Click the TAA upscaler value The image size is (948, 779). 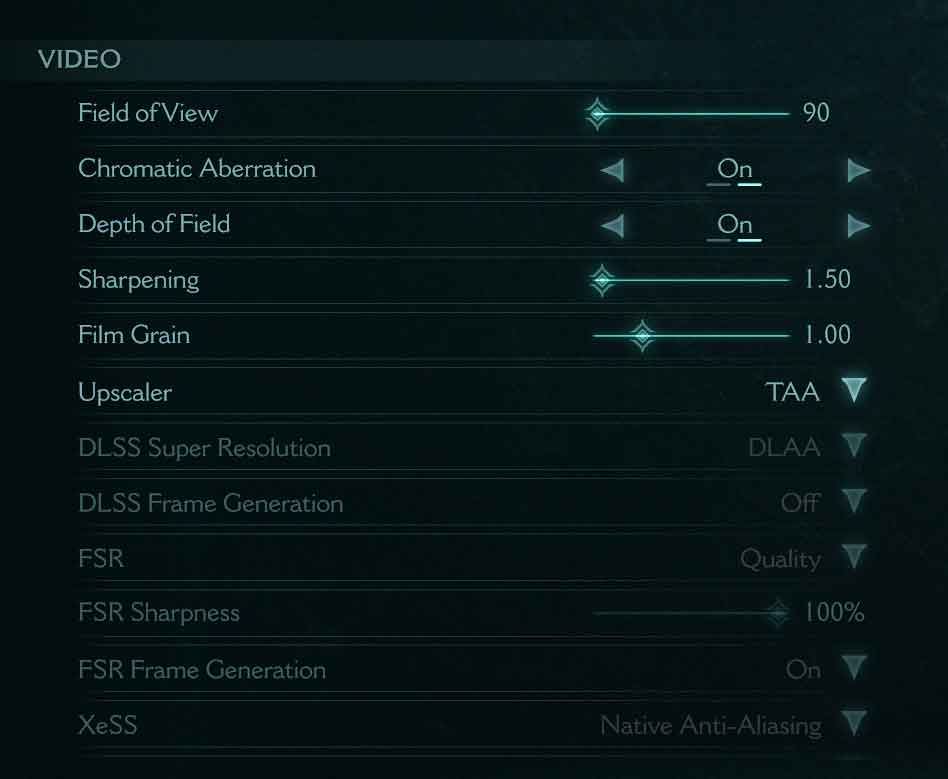[793, 392]
